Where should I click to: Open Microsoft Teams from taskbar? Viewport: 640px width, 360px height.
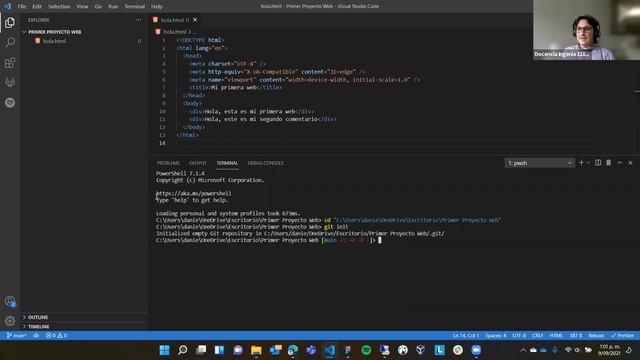311,350
